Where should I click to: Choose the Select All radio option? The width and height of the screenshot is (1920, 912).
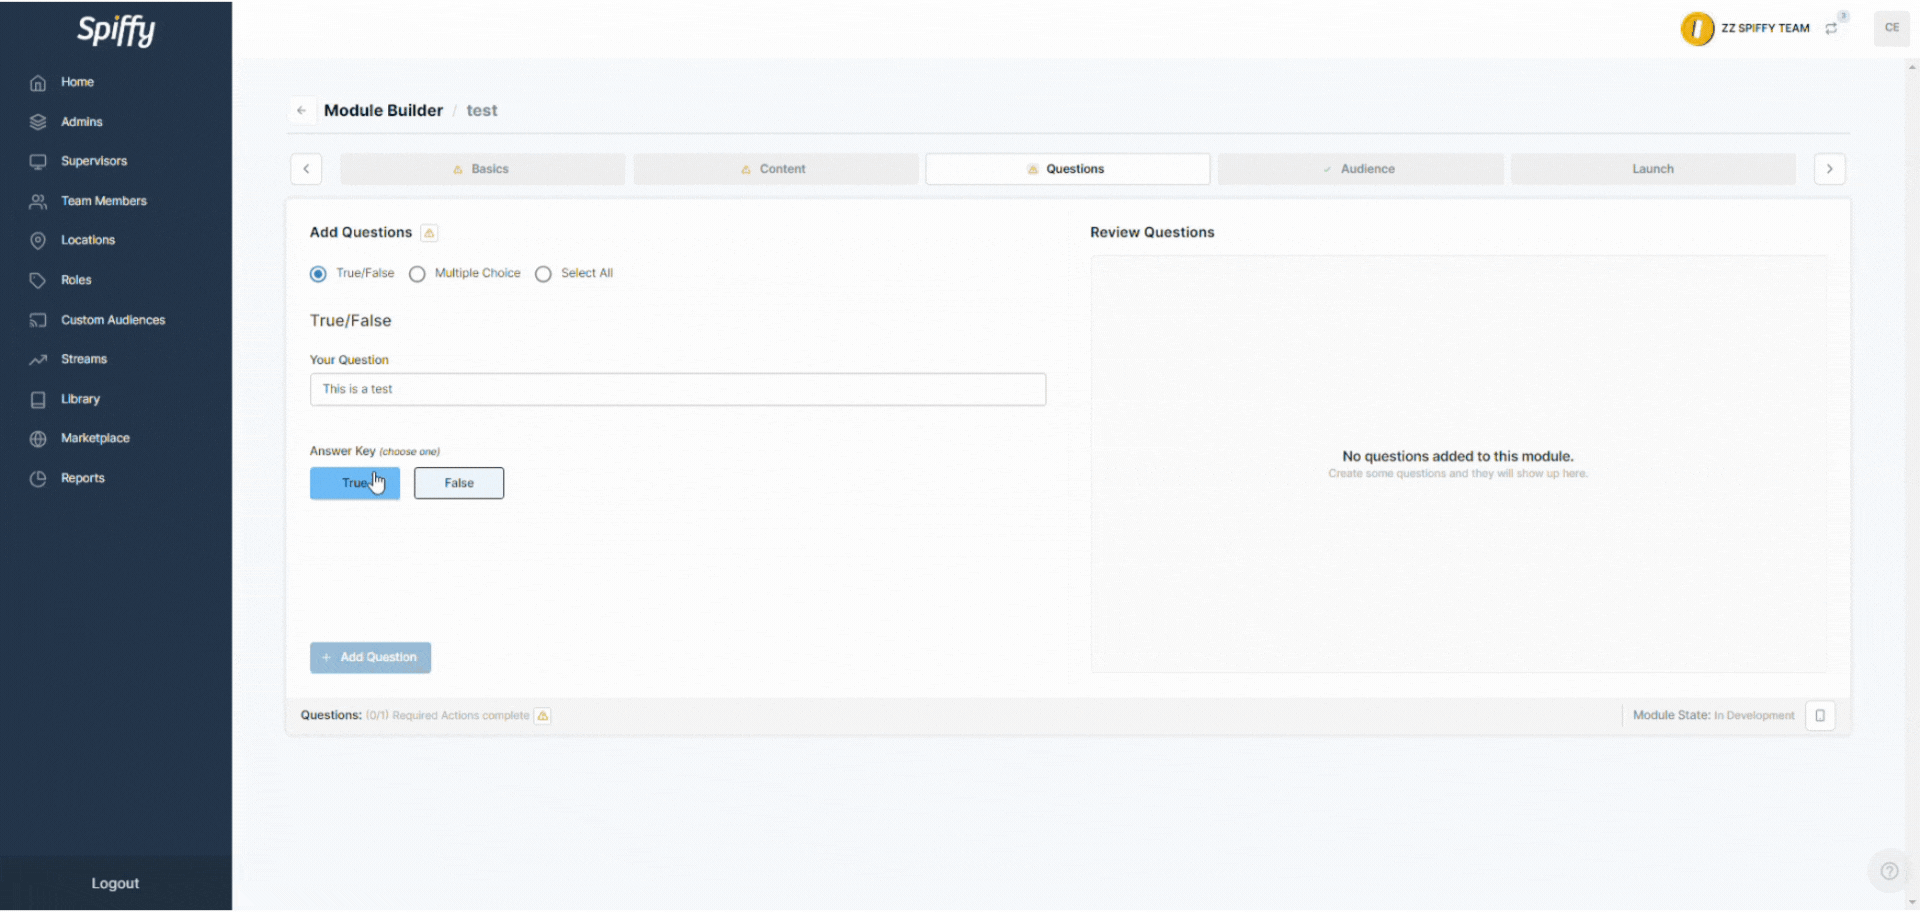pos(543,274)
